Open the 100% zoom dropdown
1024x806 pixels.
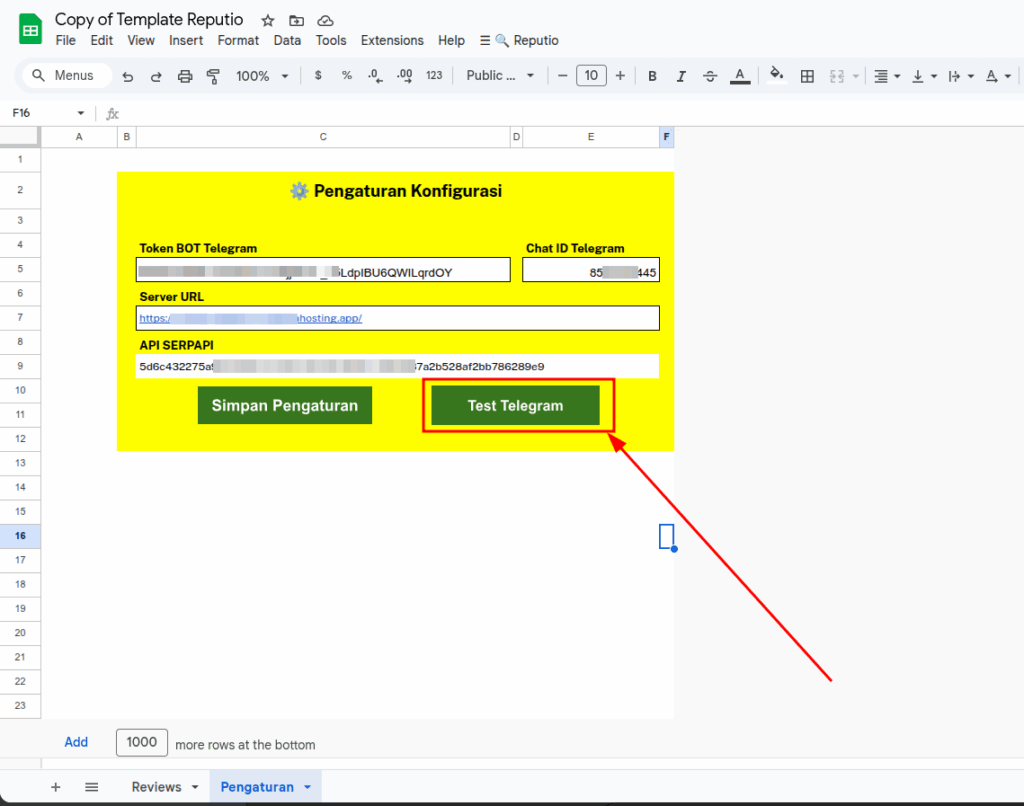(x=262, y=76)
